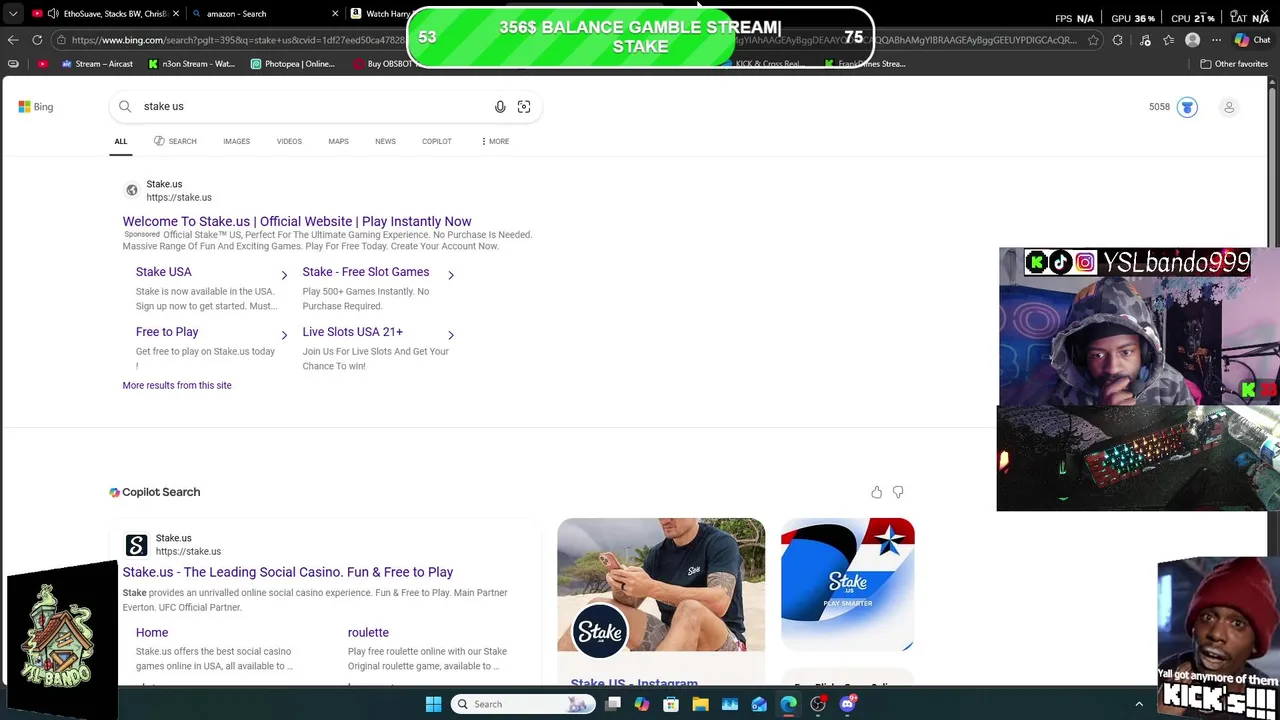Expand arrow next to Free Slot Games

451,275
